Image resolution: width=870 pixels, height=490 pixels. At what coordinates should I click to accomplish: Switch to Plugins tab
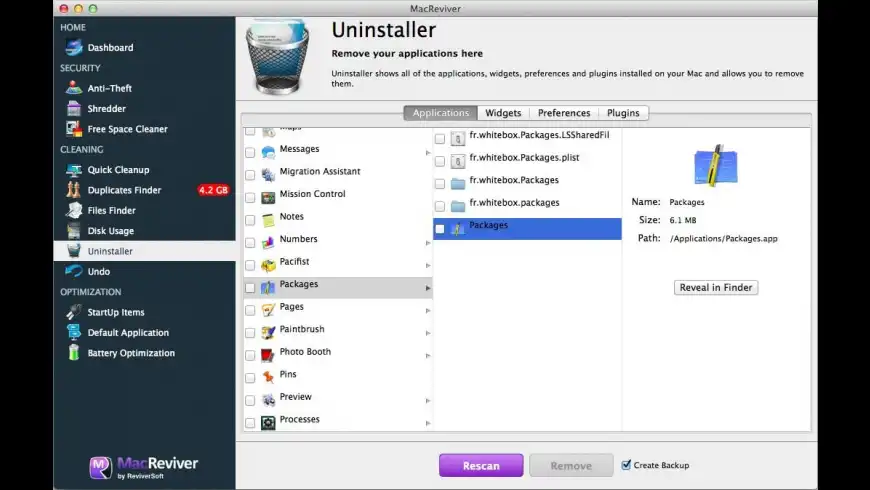pyautogui.click(x=623, y=113)
